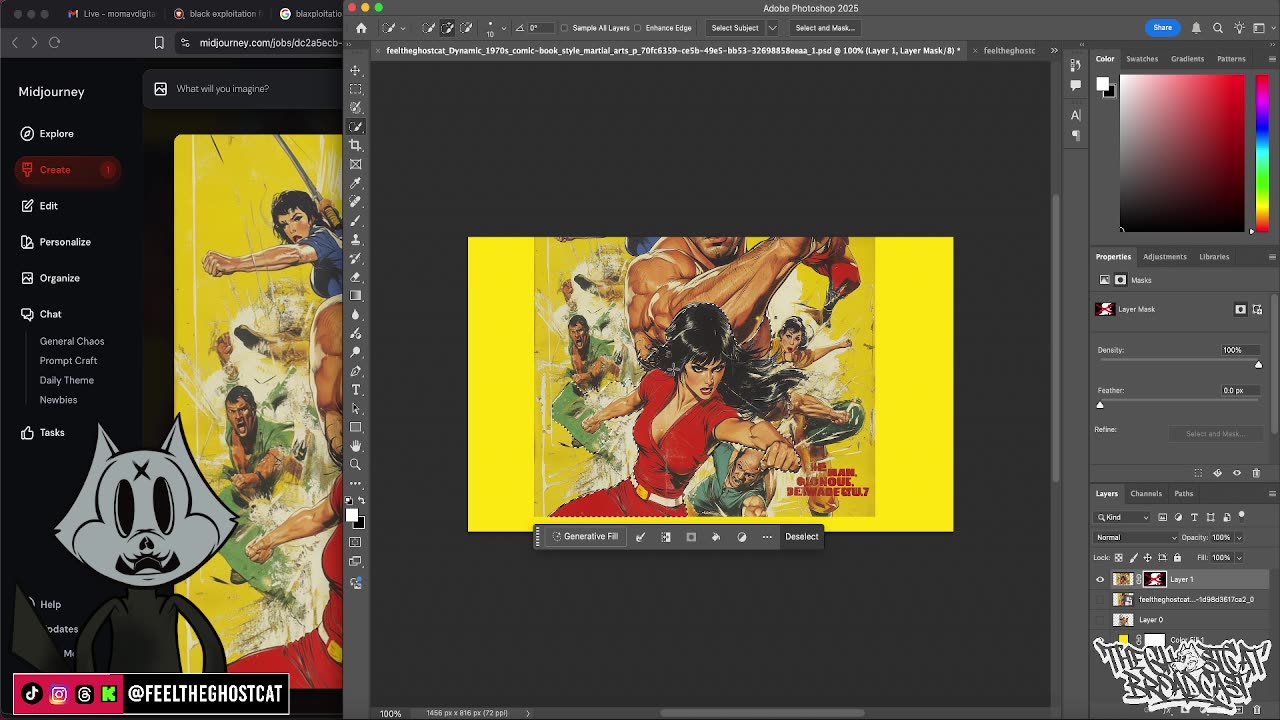
Task: Open Layers panel menu
Action: [x=1272, y=493]
